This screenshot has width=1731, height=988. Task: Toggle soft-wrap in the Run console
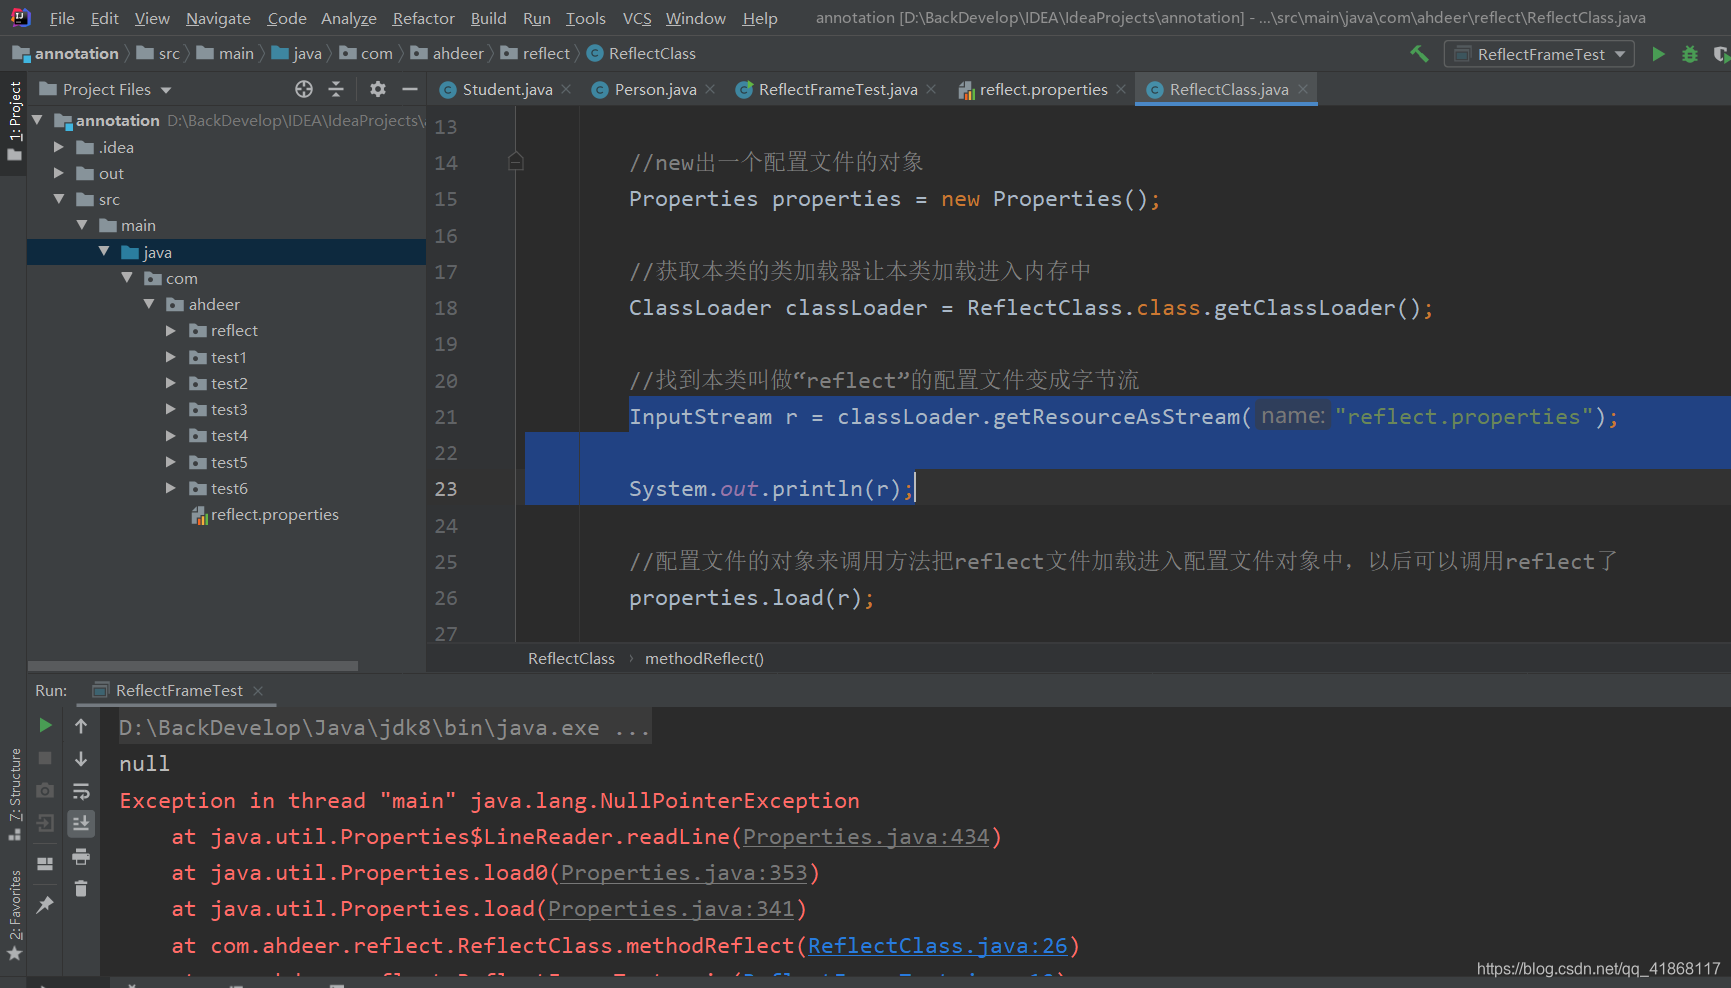81,791
